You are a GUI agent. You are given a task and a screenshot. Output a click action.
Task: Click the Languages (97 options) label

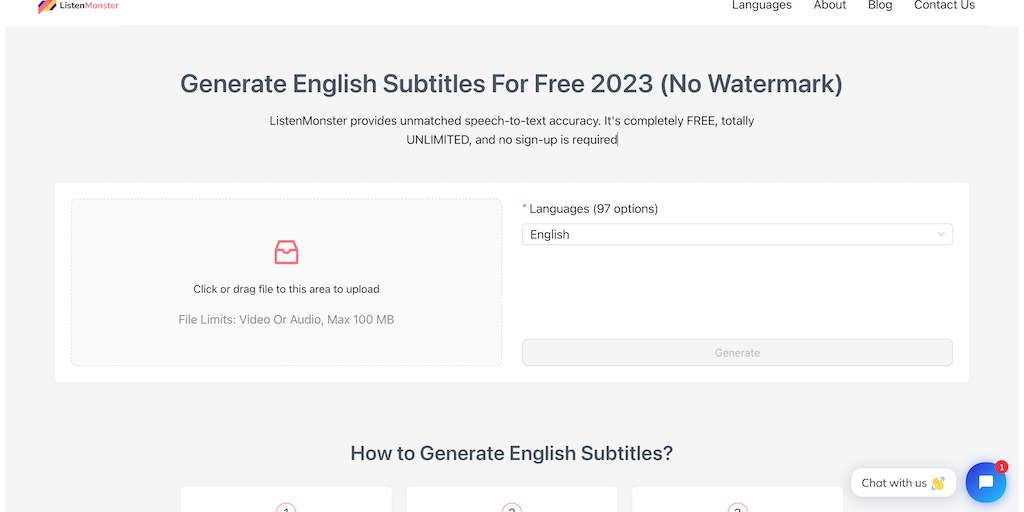pos(593,209)
